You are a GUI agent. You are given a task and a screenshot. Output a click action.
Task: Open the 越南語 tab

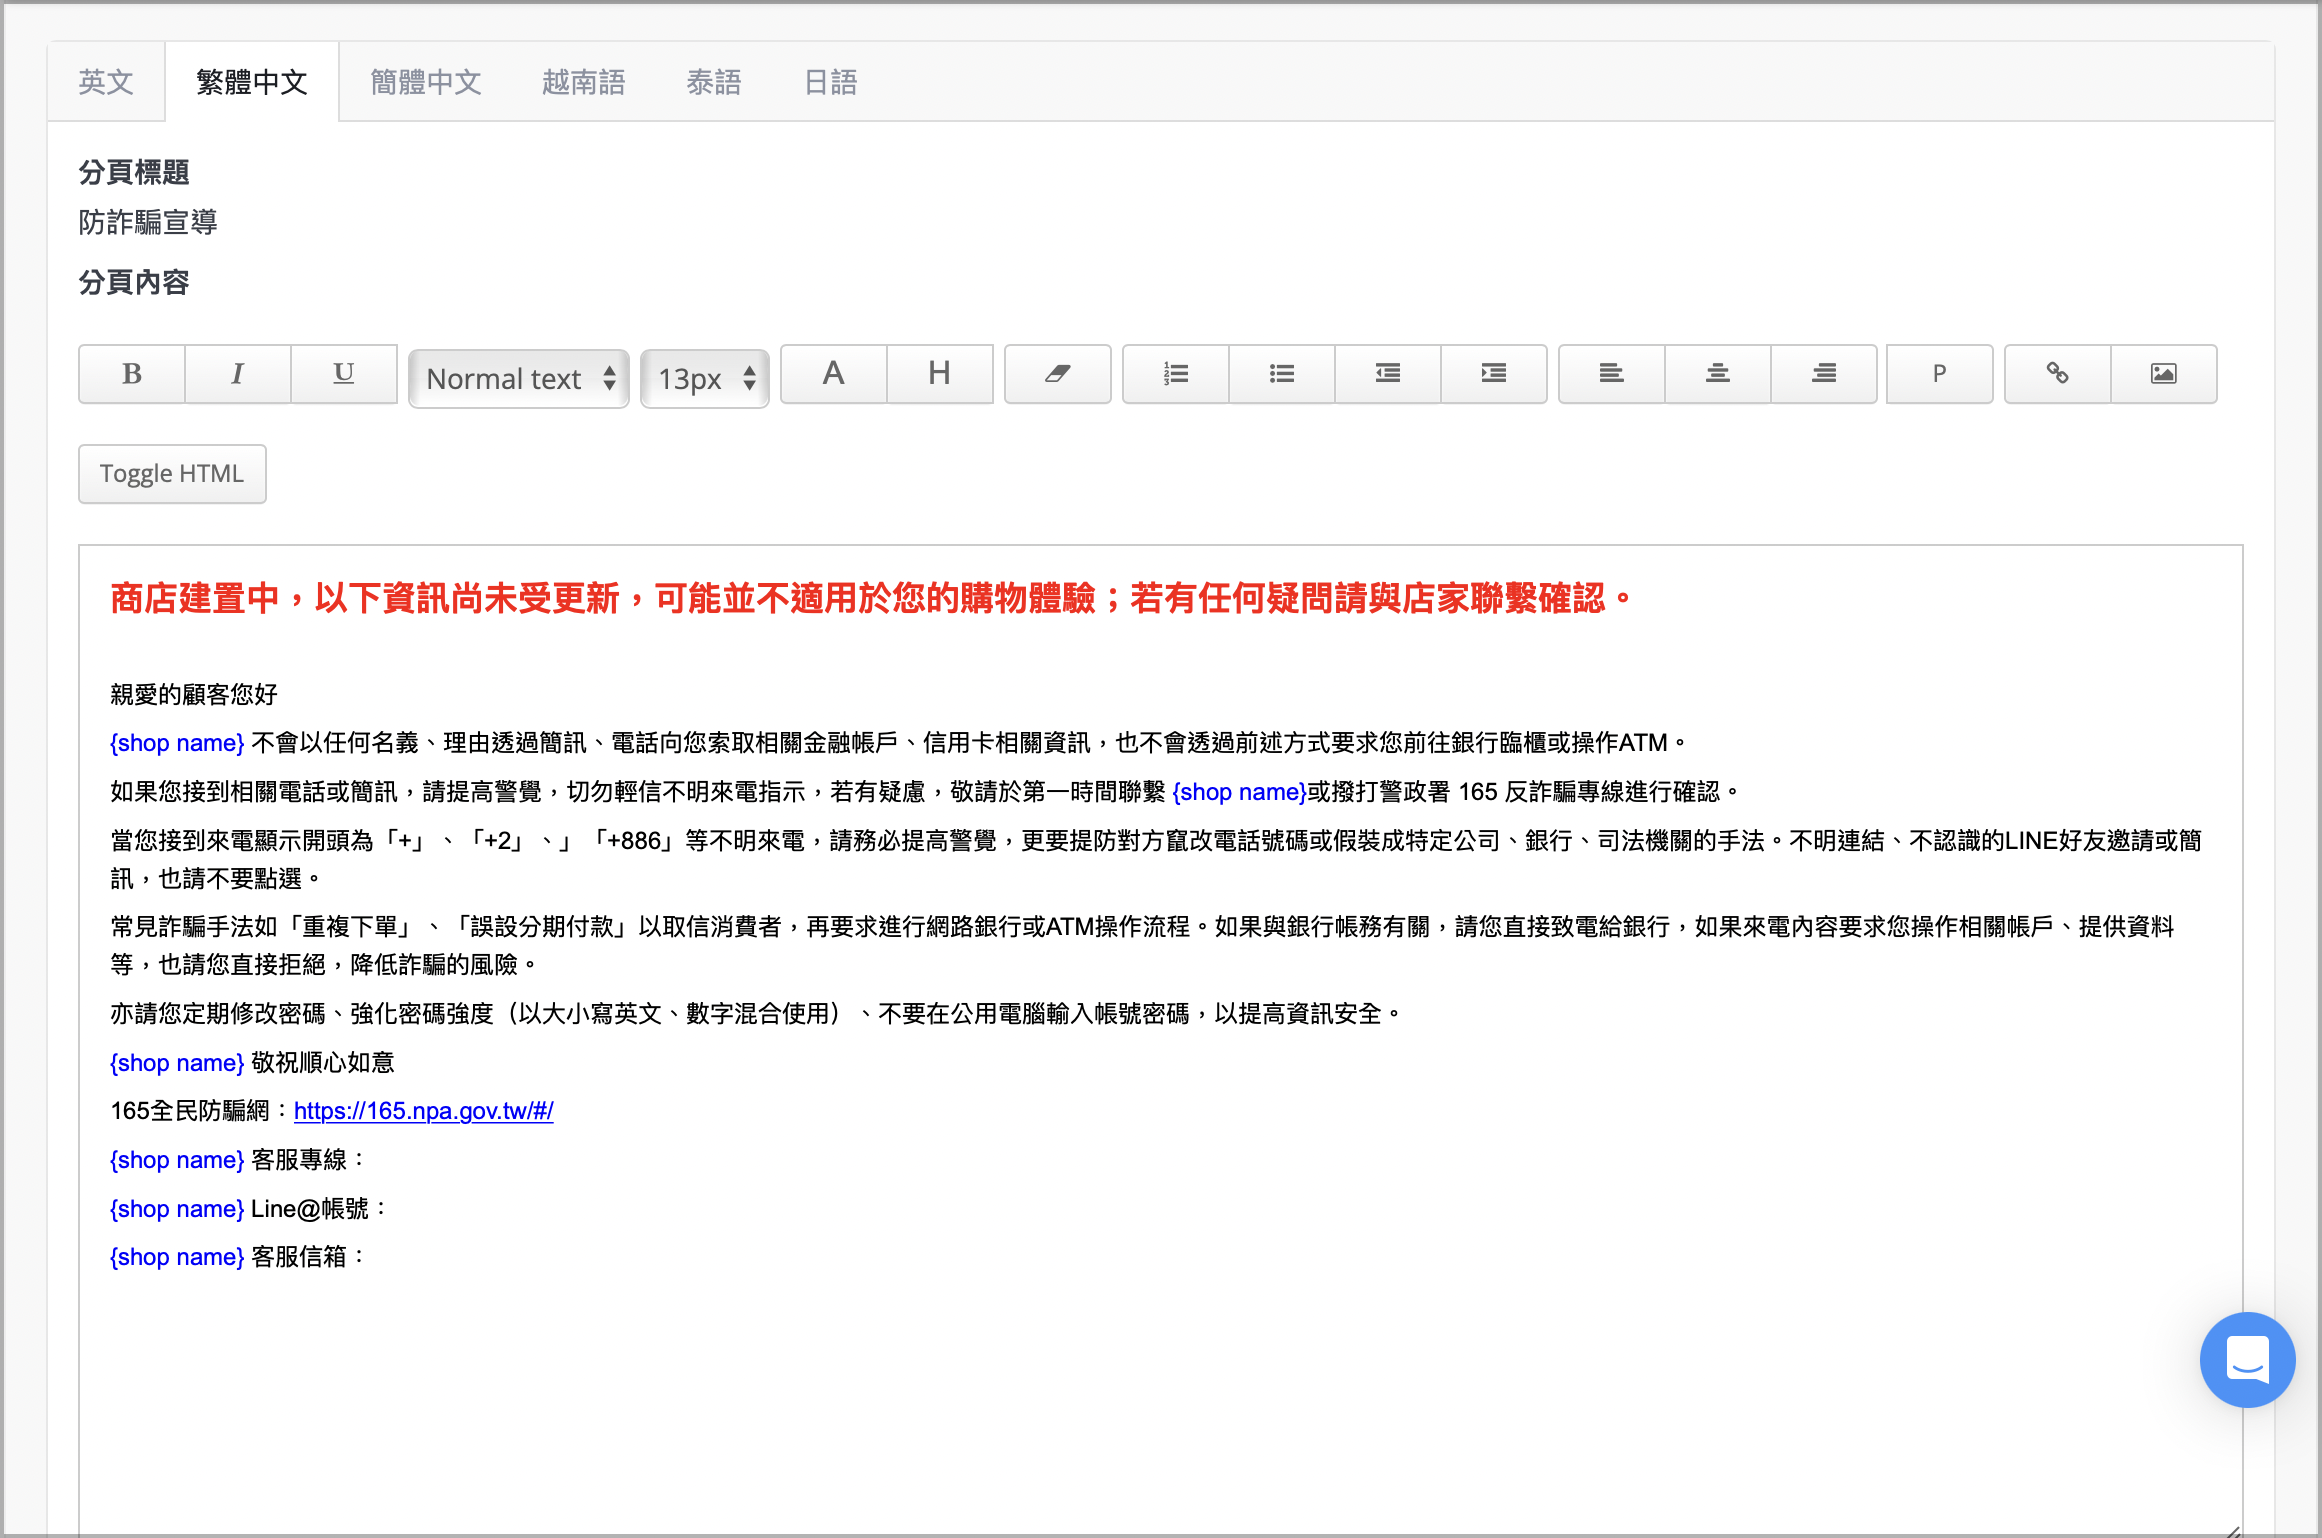(x=584, y=82)
